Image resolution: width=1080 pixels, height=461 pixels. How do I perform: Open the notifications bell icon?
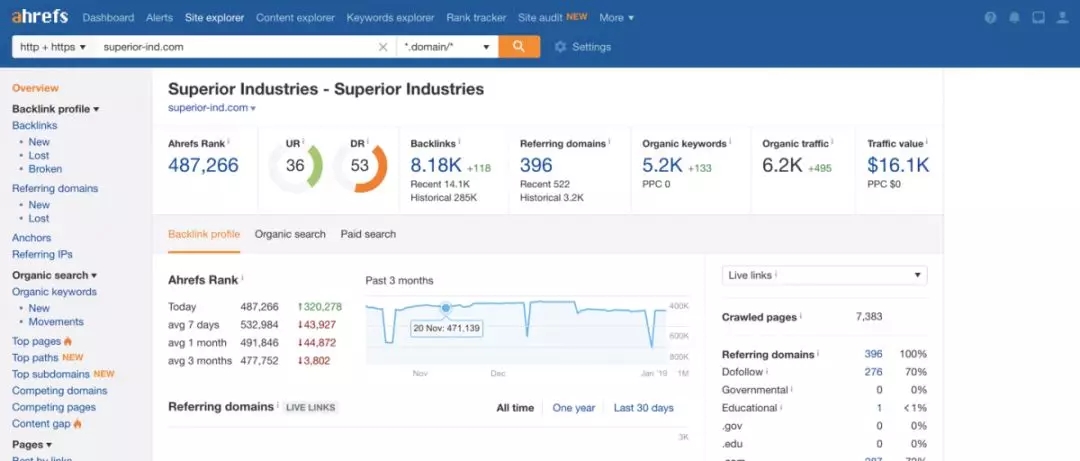[1014, 18]
